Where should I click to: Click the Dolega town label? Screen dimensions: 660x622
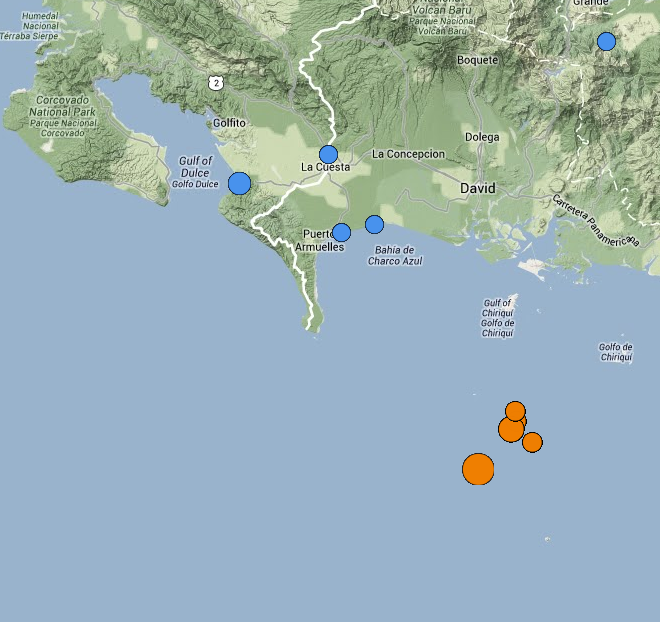(482, 137)
